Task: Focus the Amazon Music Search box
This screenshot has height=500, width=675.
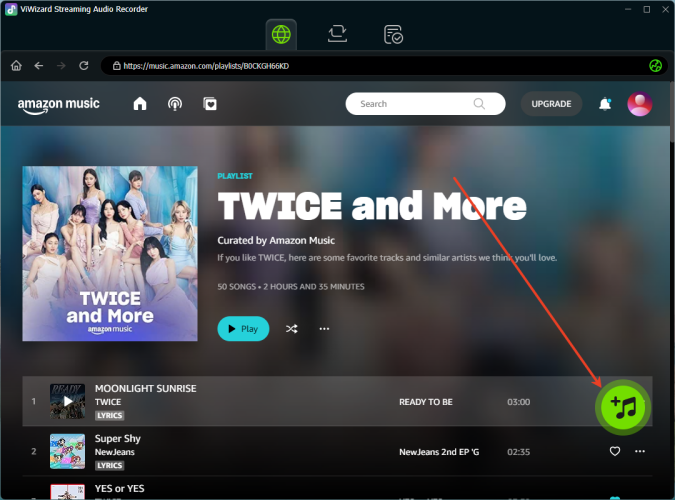Action: (425, 104)
